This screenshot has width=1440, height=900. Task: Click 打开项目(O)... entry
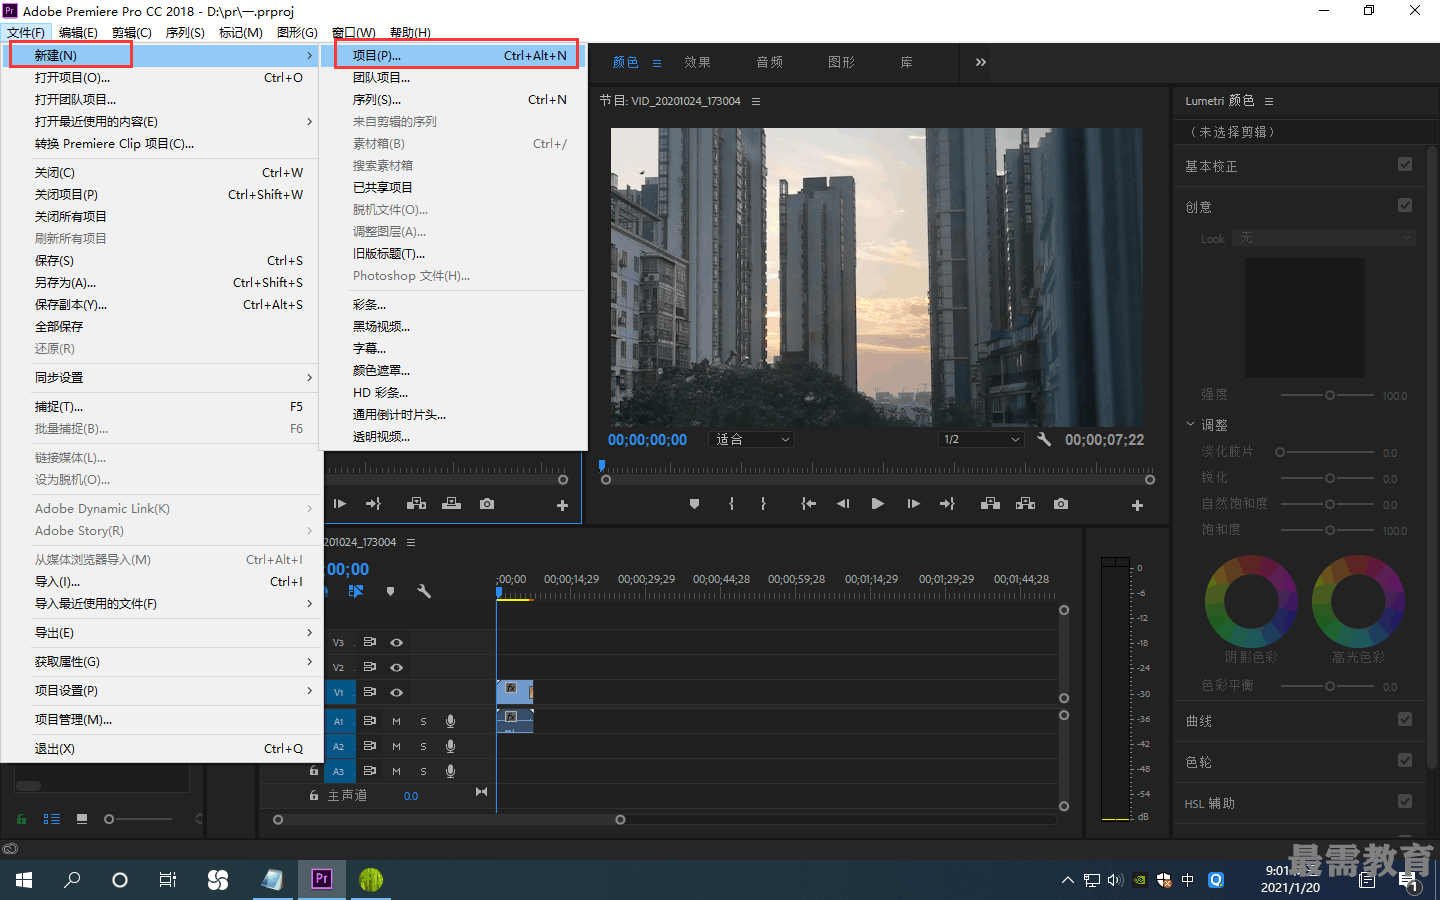[x=162, y=78]
